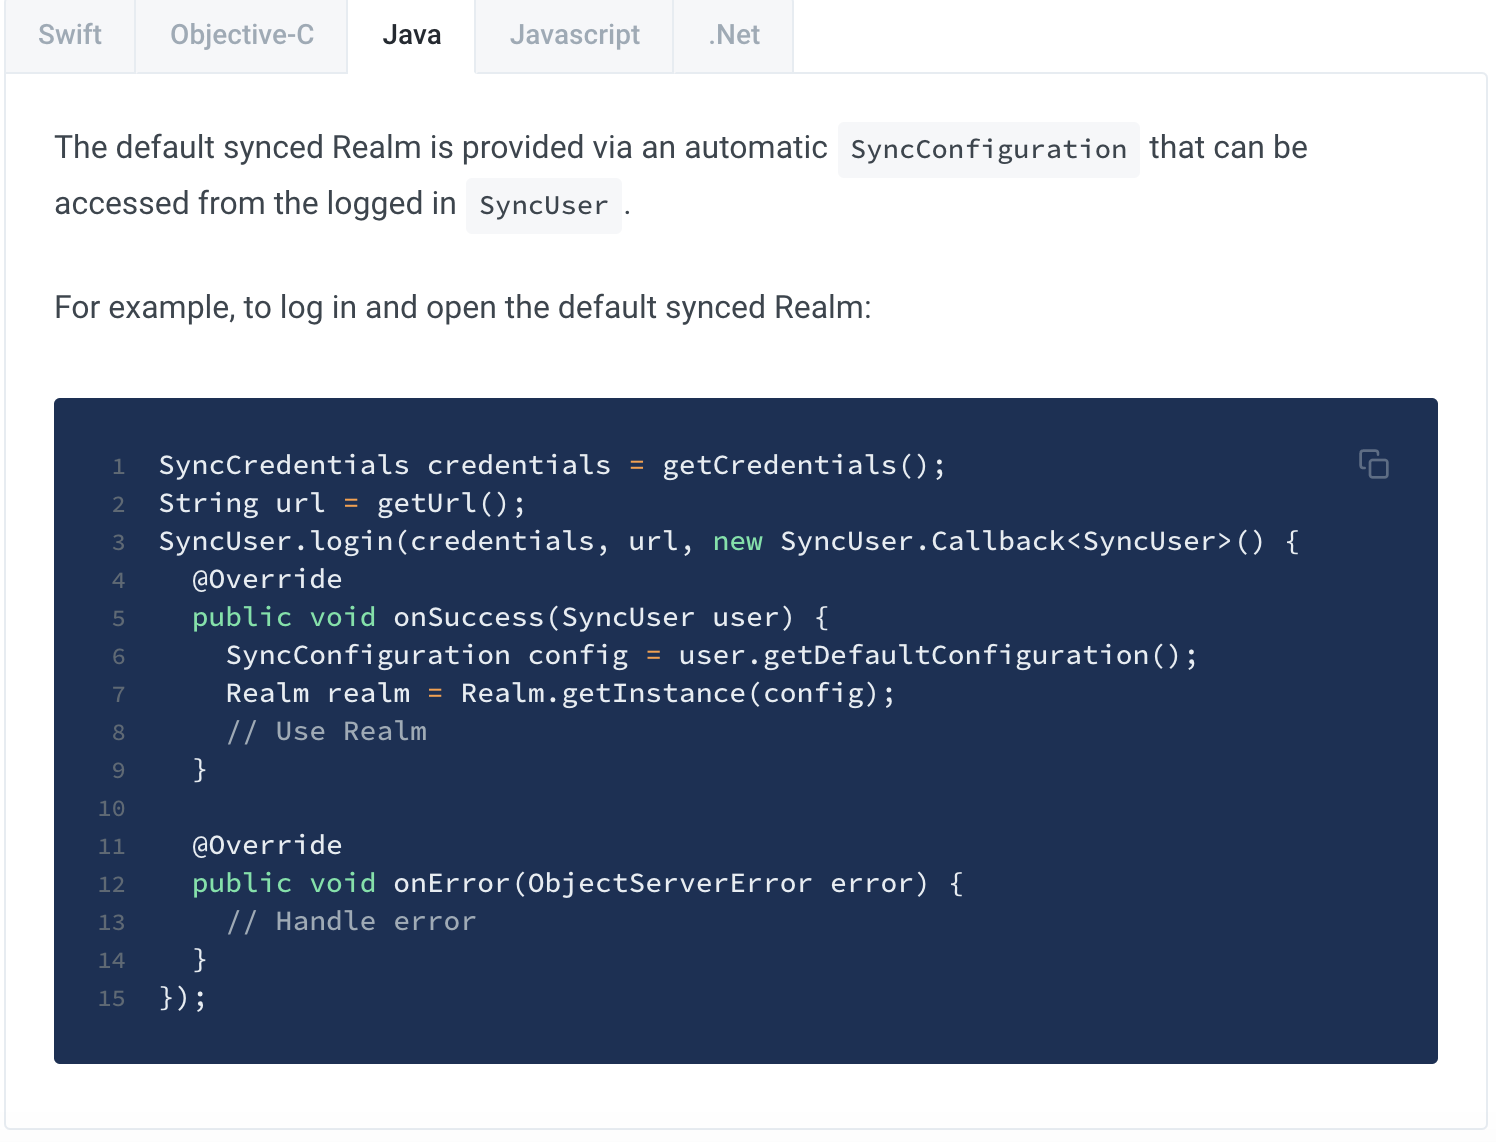Screen dimensions: 1496x1142
Task: Switch to the Swift tab
Action: tap(70, 35)
